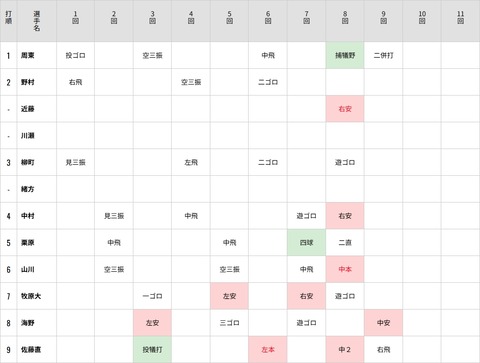Open player 山川 in batting order six

[x=28, y=269]
